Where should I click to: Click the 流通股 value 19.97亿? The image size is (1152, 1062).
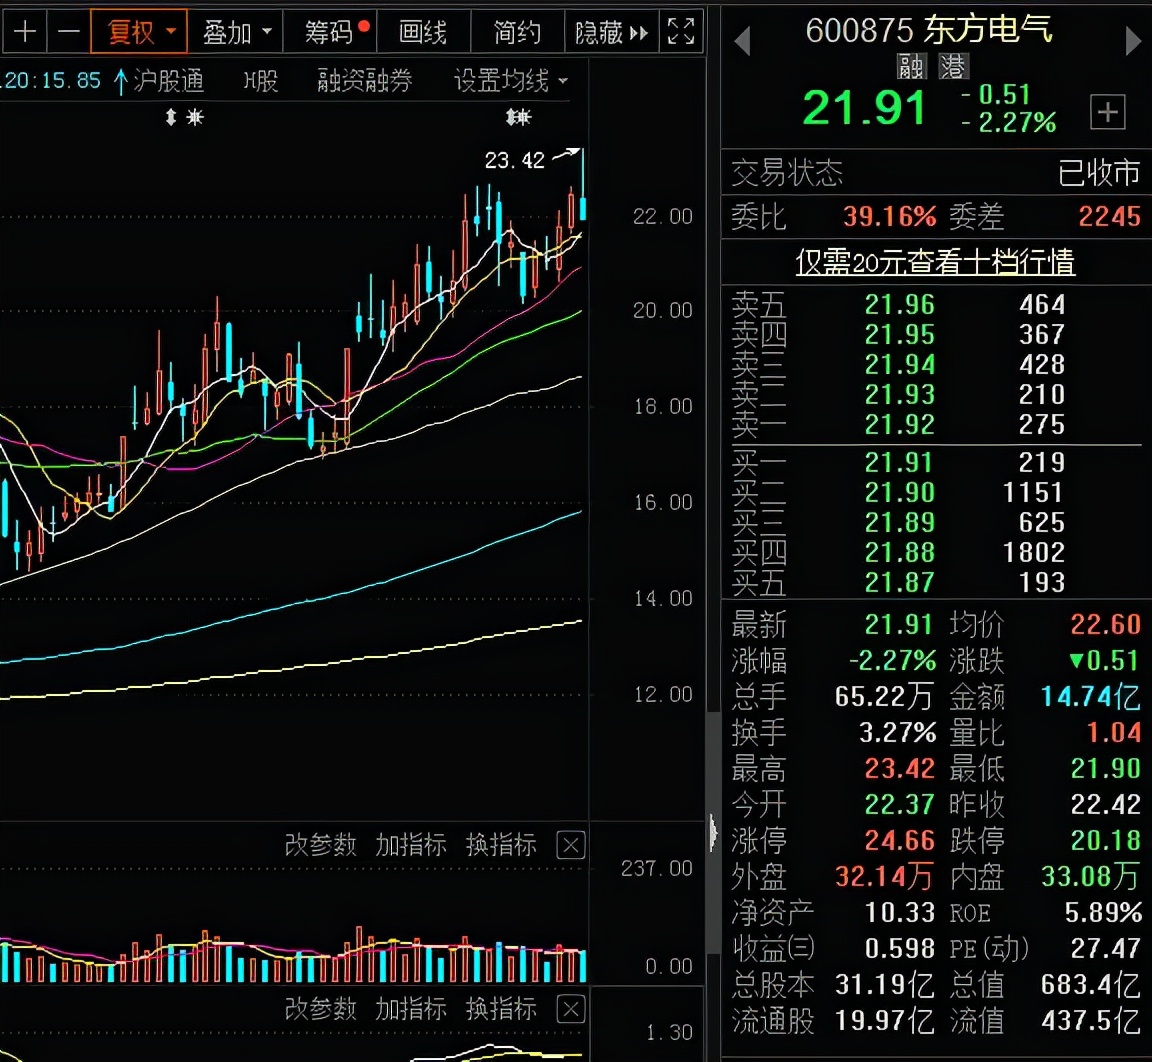(884, 1020)
